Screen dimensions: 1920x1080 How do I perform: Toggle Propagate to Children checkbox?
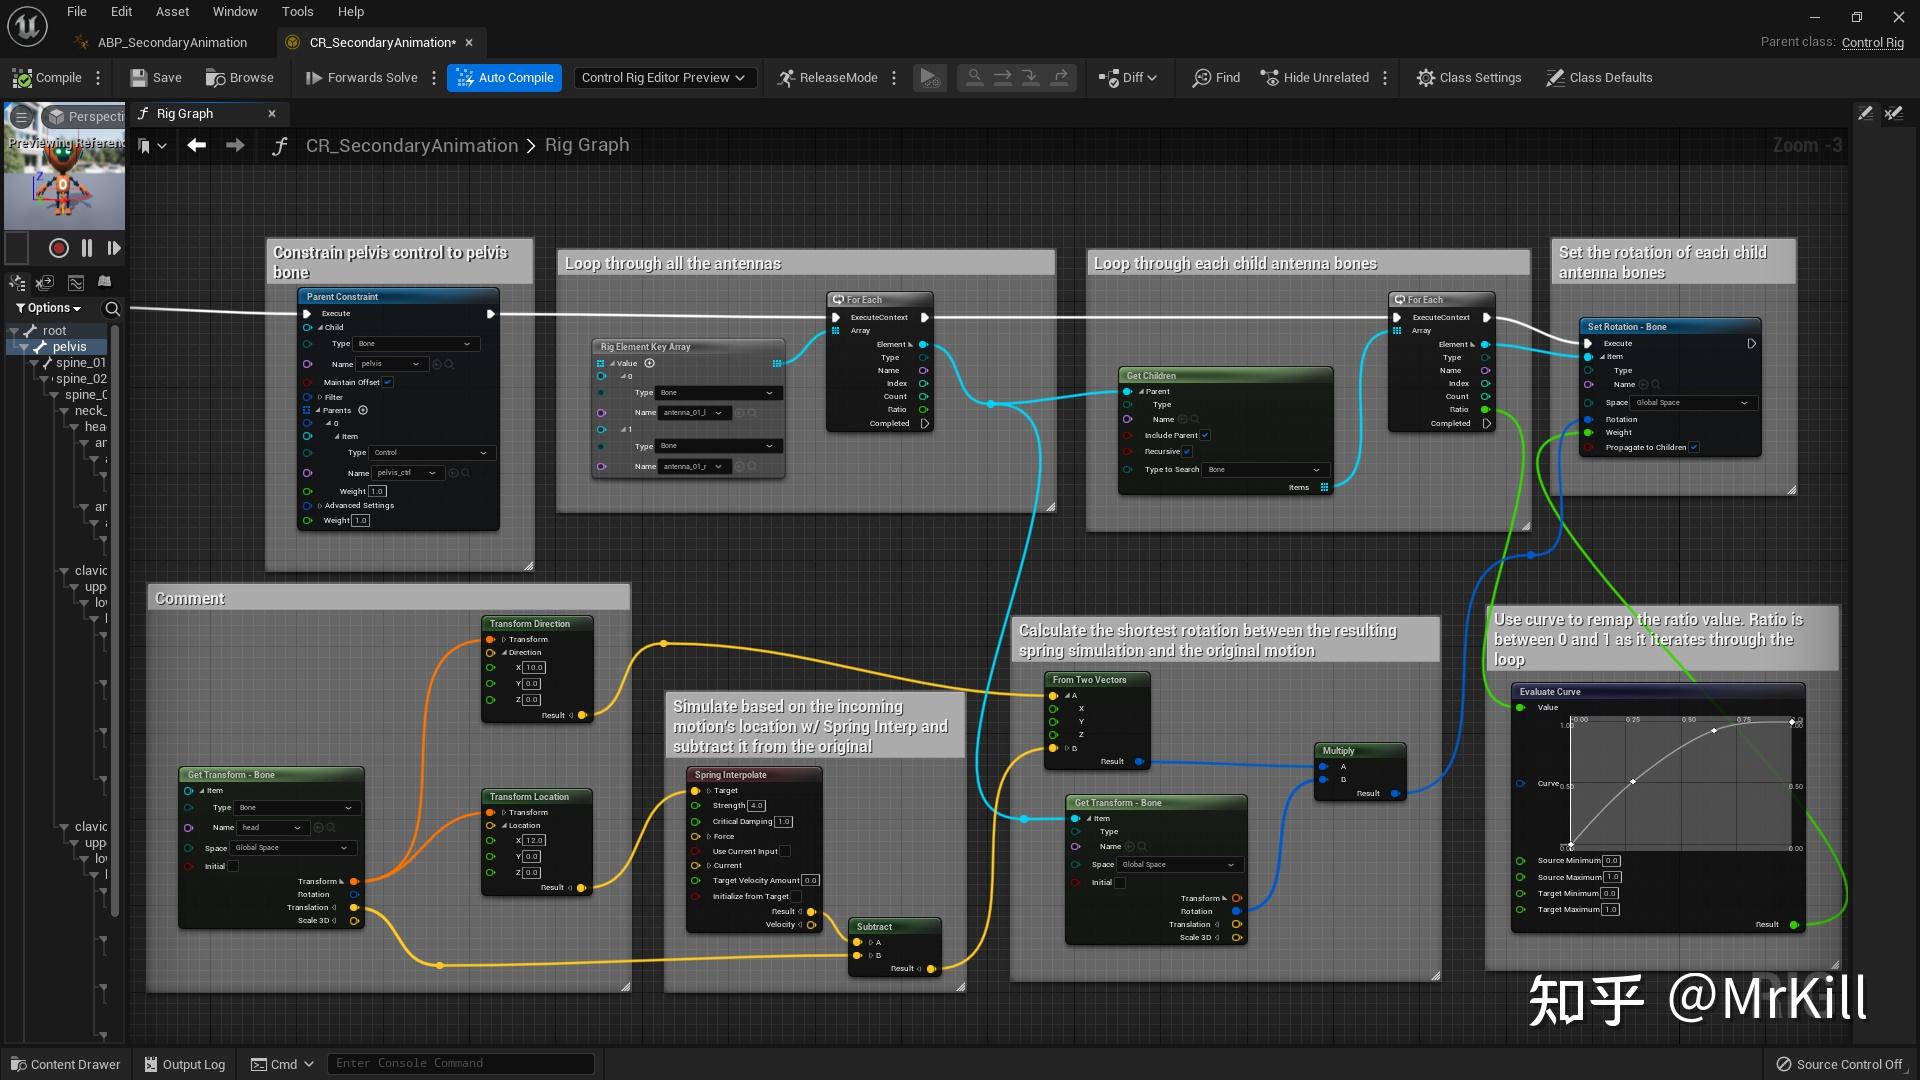[1694, 448]
